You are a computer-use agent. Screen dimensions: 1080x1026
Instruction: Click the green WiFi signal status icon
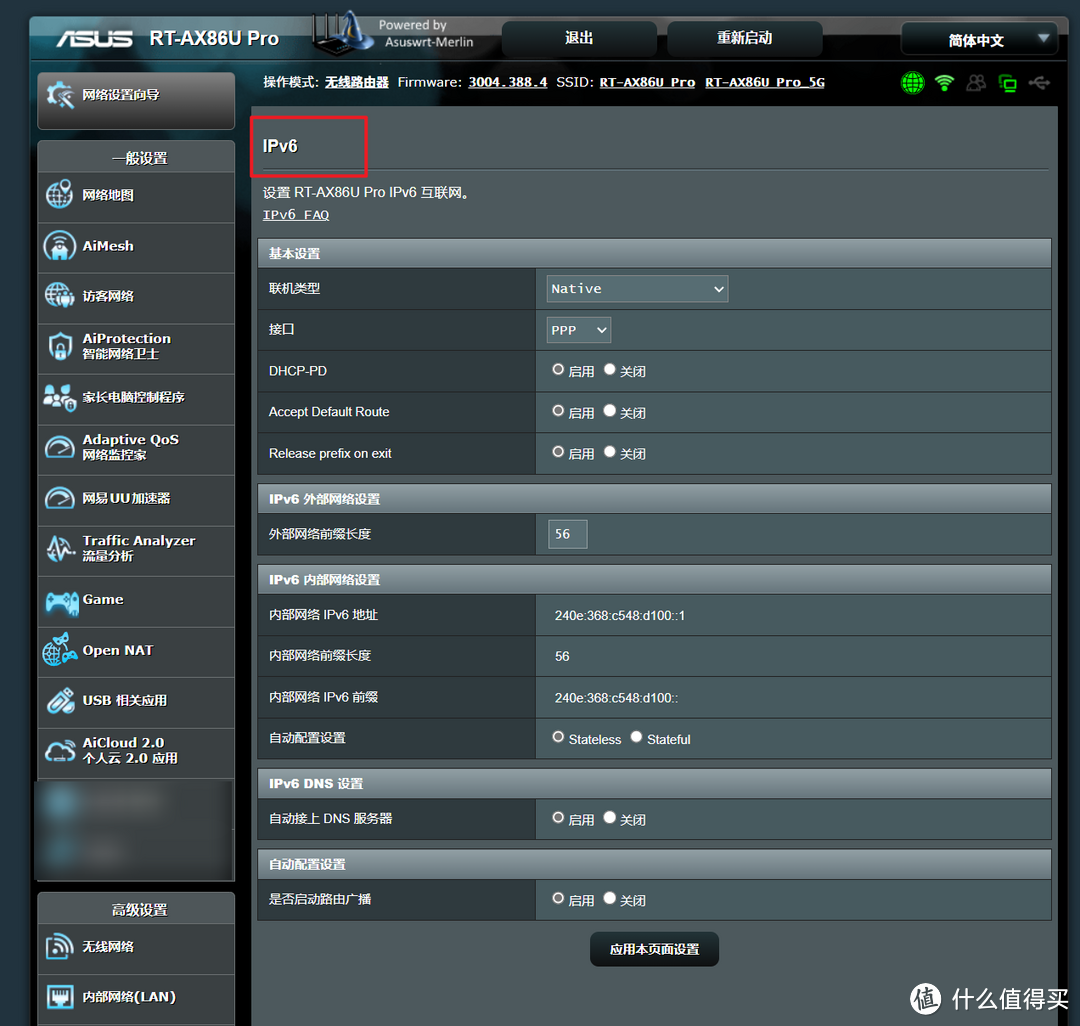click(x=944, y=83)
